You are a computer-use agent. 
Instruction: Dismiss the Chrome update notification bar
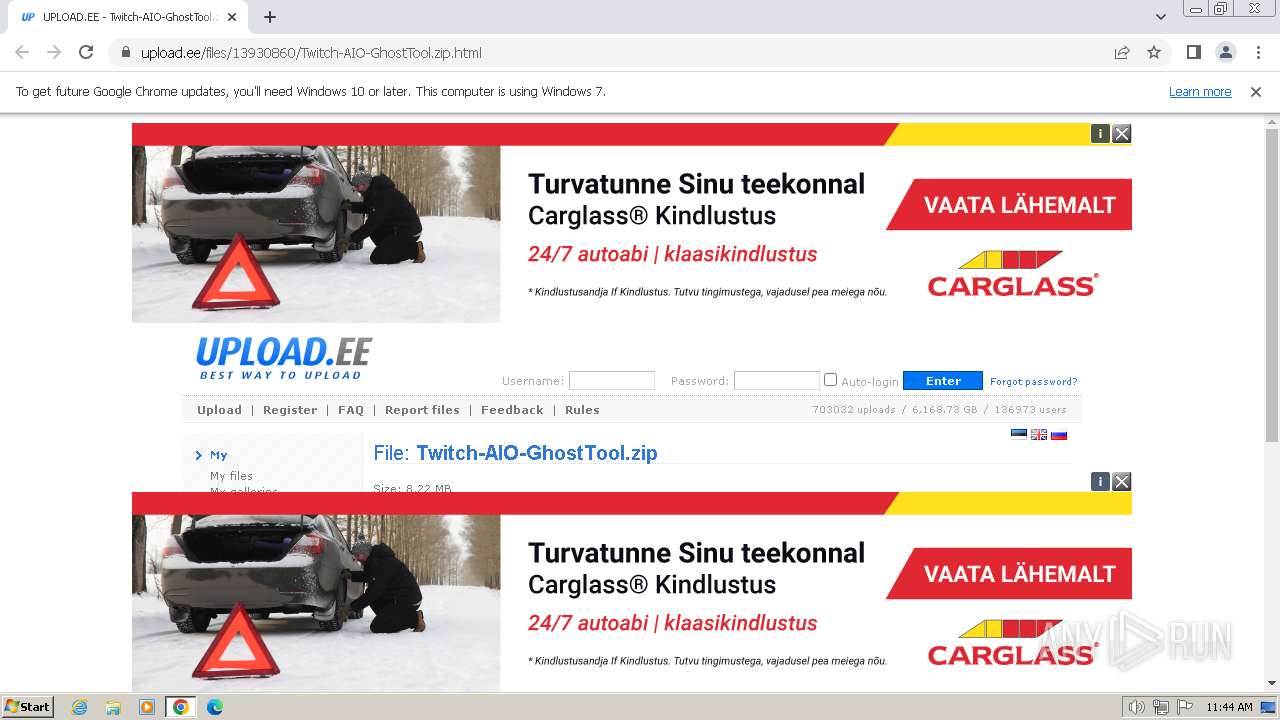[x=1256, y=91]
